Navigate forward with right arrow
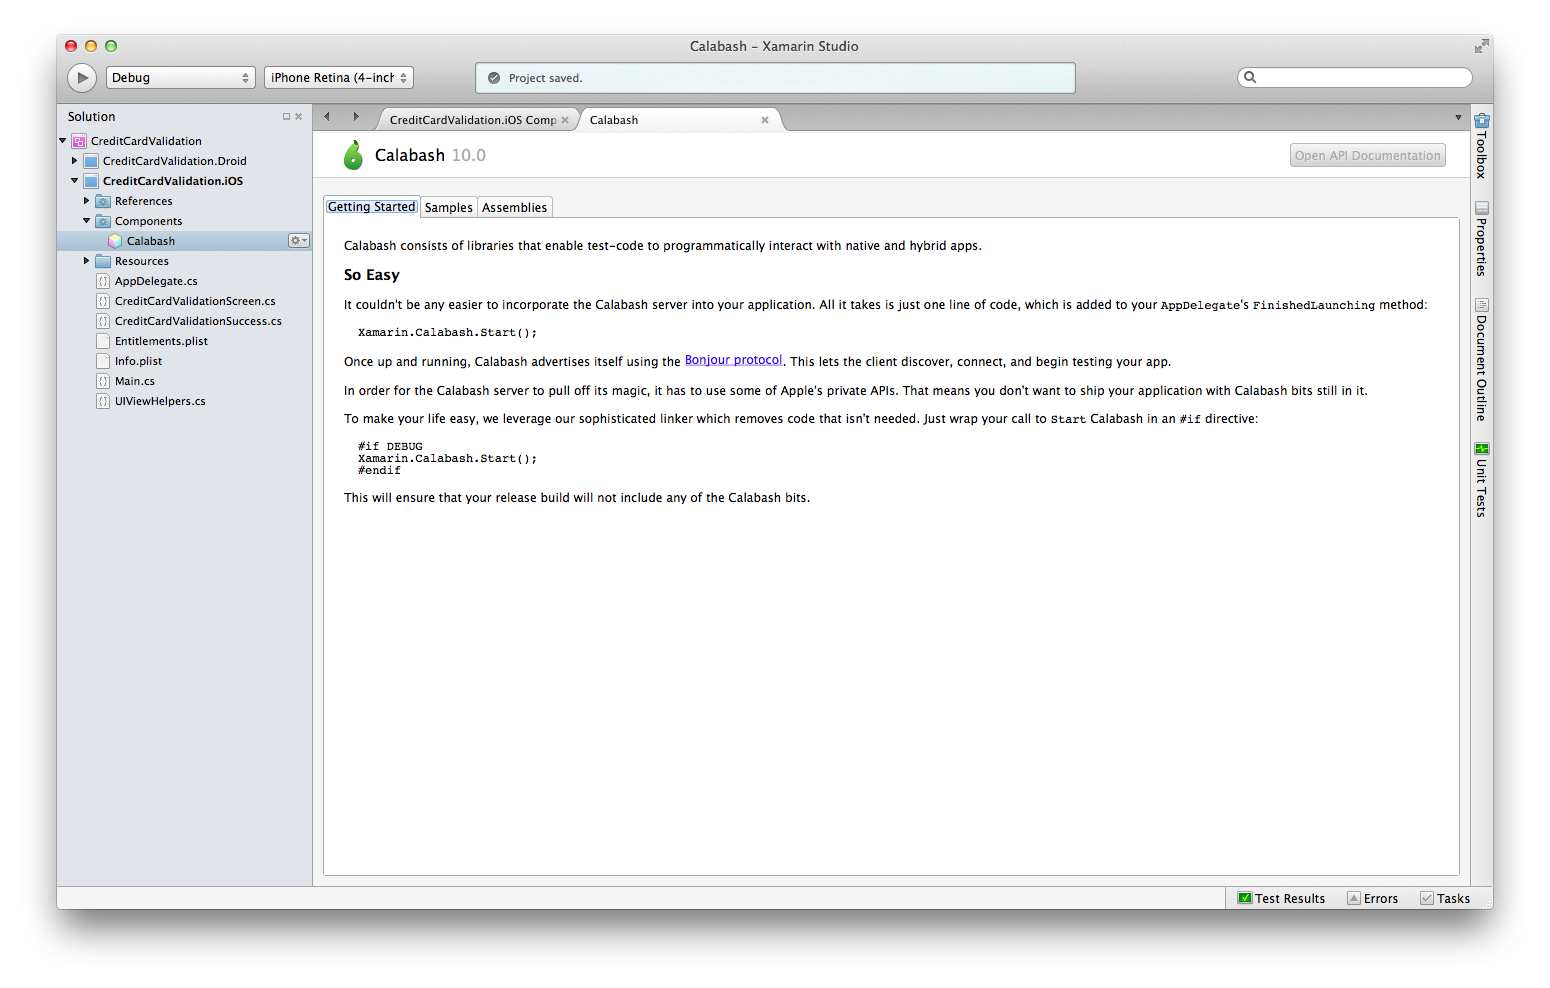1550x988 pixels. (356, 117)
